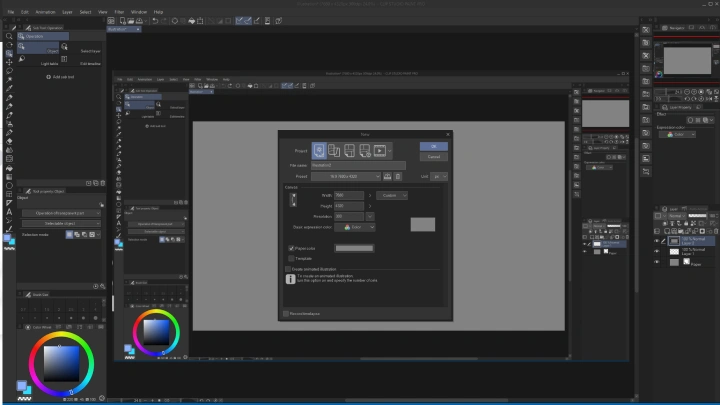Switch to the outer Navigator tab
This screenshot has height=405, width=720.
pos(673,28)
